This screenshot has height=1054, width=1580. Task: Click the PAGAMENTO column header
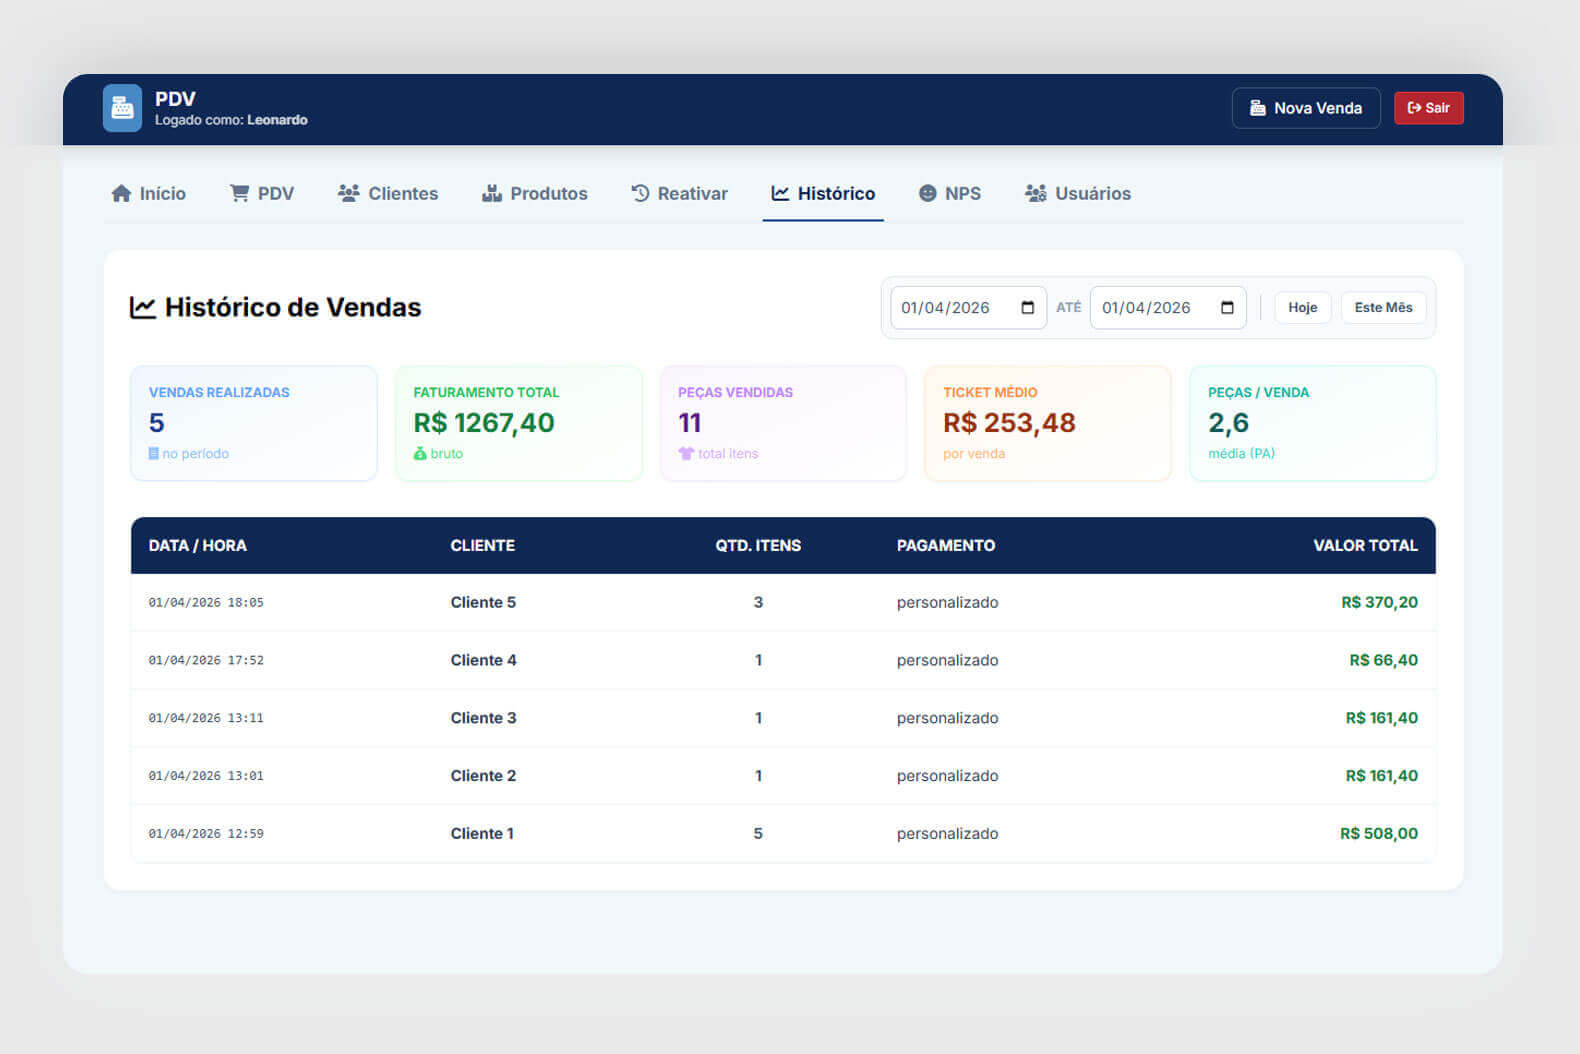click(x=946, y=545)
